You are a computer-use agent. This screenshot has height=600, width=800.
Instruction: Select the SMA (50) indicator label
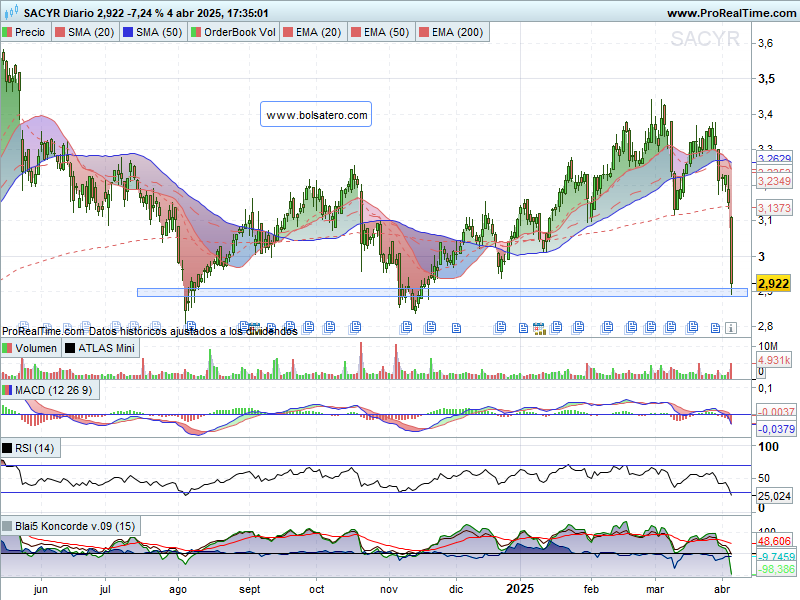(x=154, y=32)
